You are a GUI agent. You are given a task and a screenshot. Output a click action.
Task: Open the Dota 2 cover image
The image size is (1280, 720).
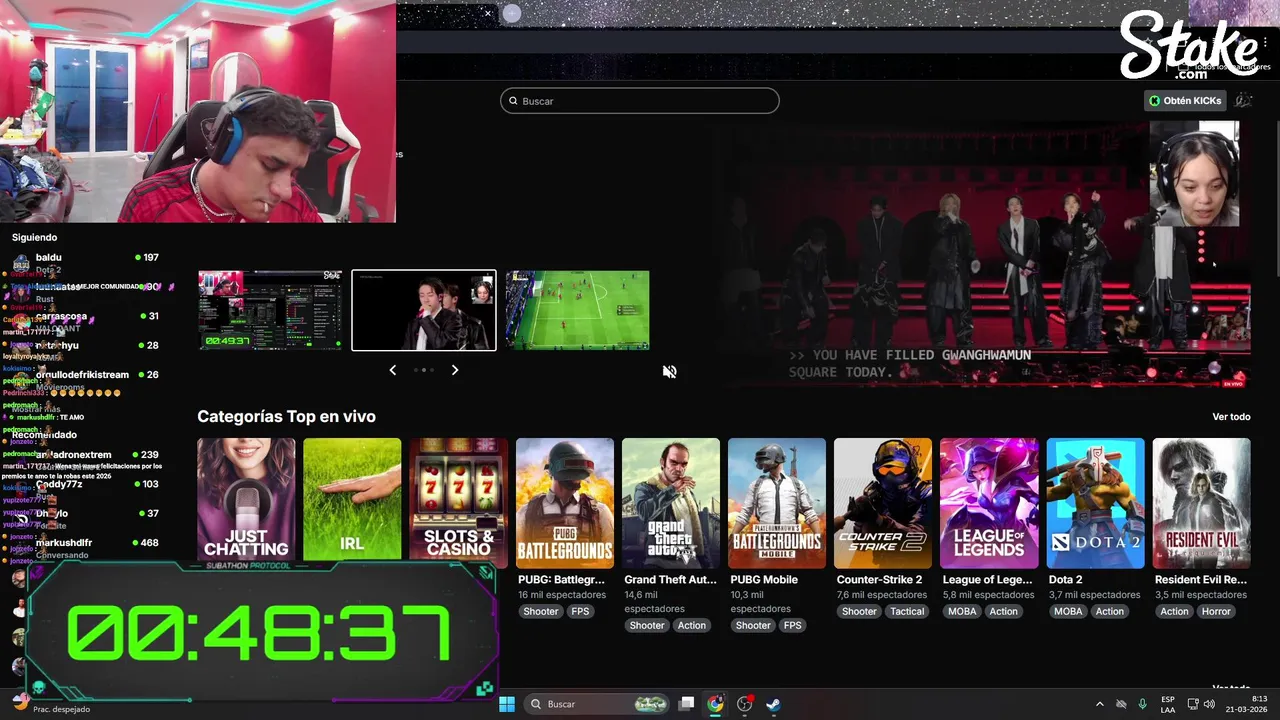pyautogui.click(x=1095, y=503)
